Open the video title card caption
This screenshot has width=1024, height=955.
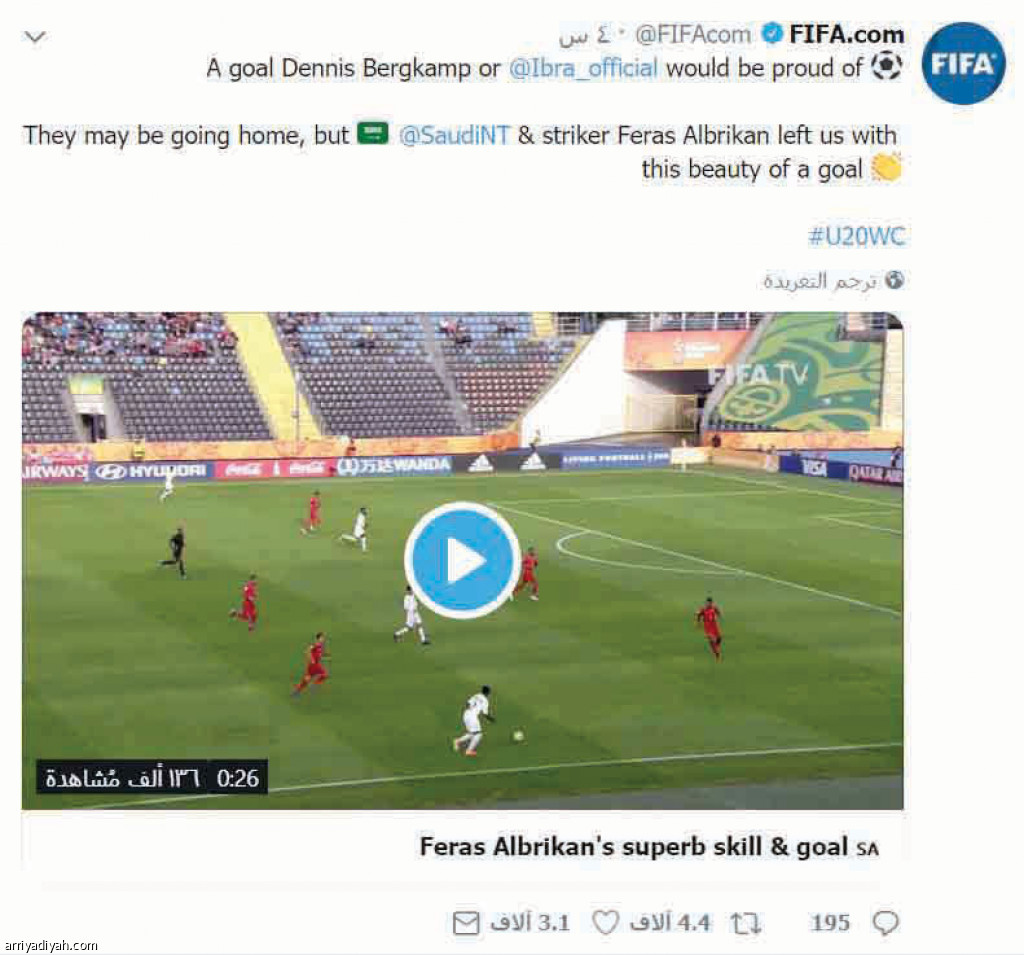(648, 847)
